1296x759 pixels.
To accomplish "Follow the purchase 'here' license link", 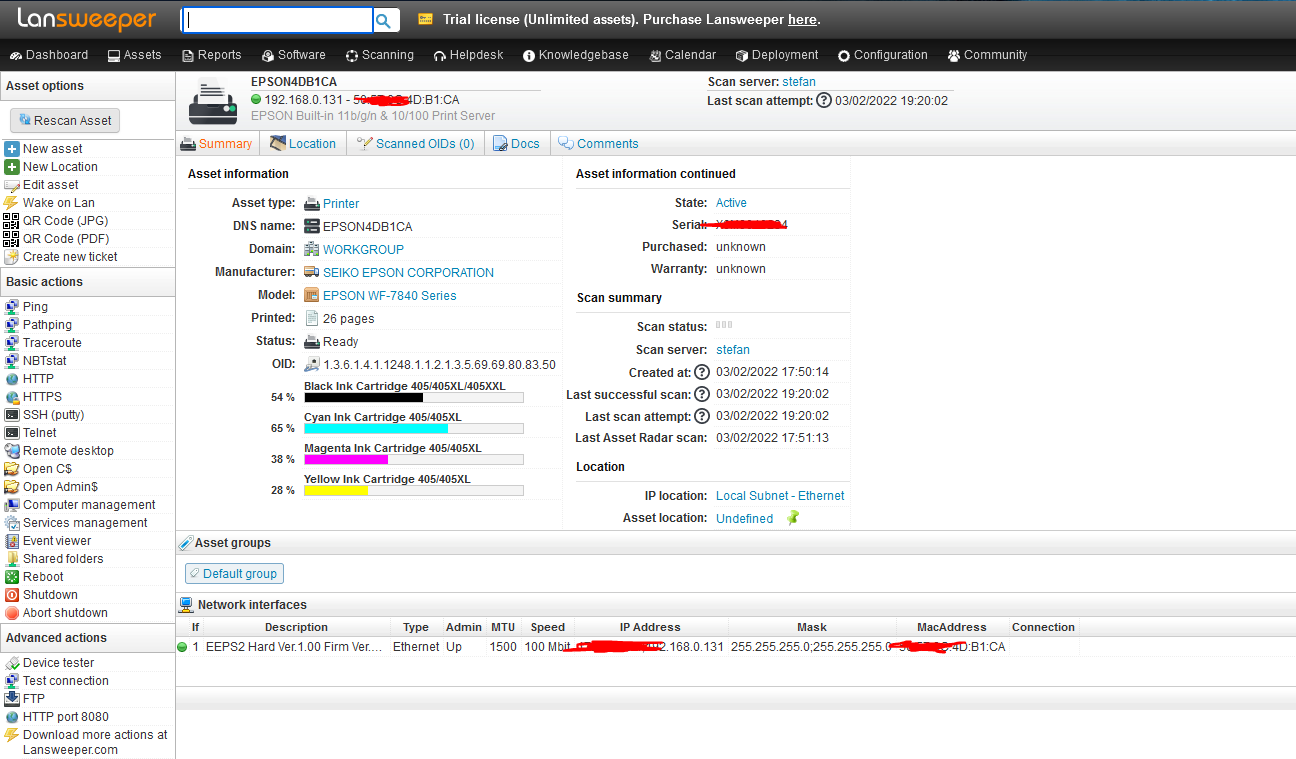I will 802,20.
